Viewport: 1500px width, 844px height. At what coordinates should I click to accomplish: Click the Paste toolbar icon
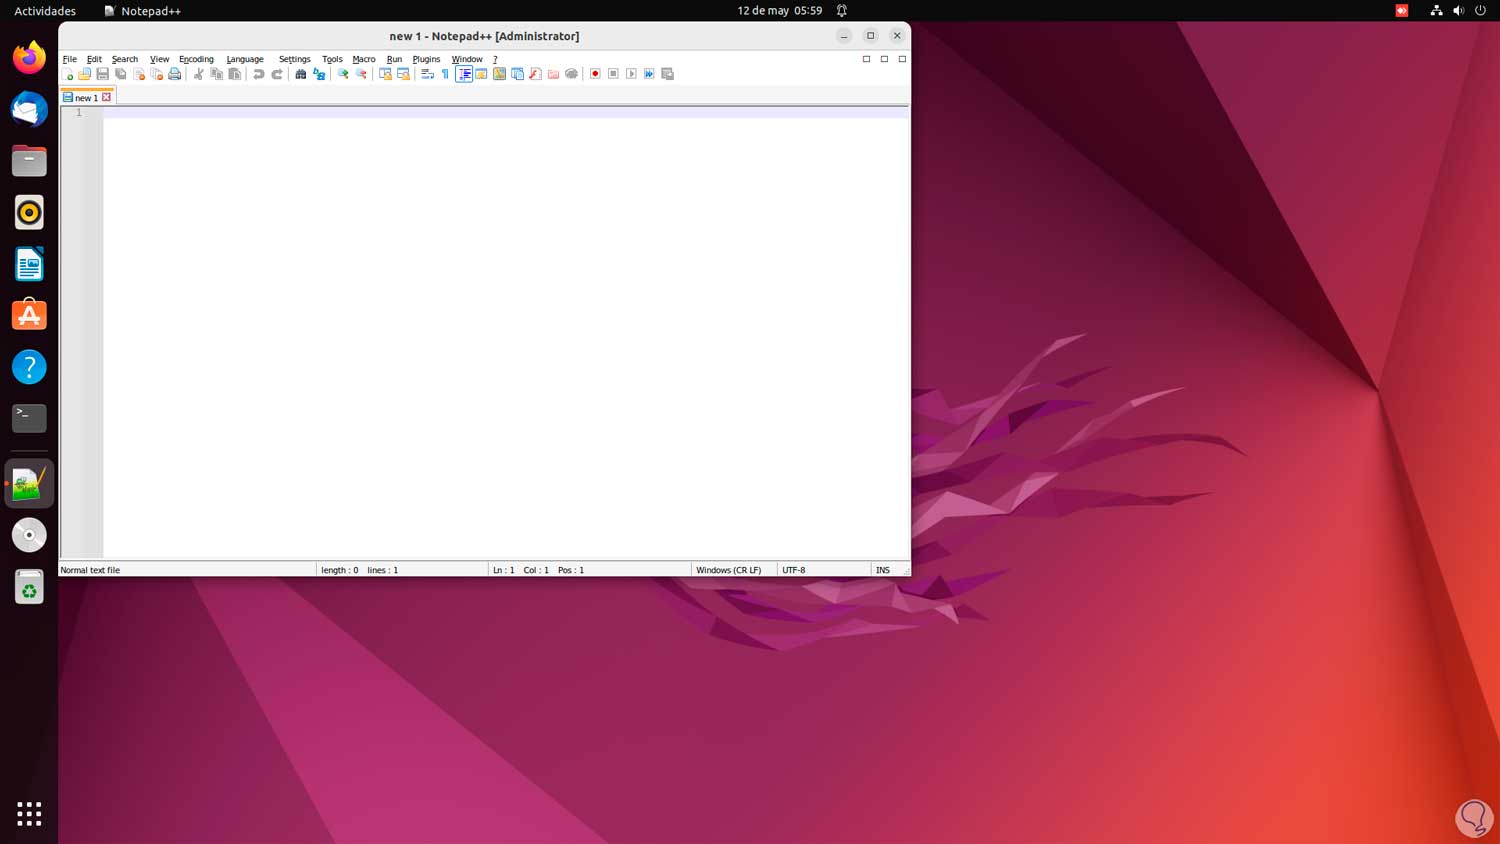pyautogui.click(x=235, y=74)
